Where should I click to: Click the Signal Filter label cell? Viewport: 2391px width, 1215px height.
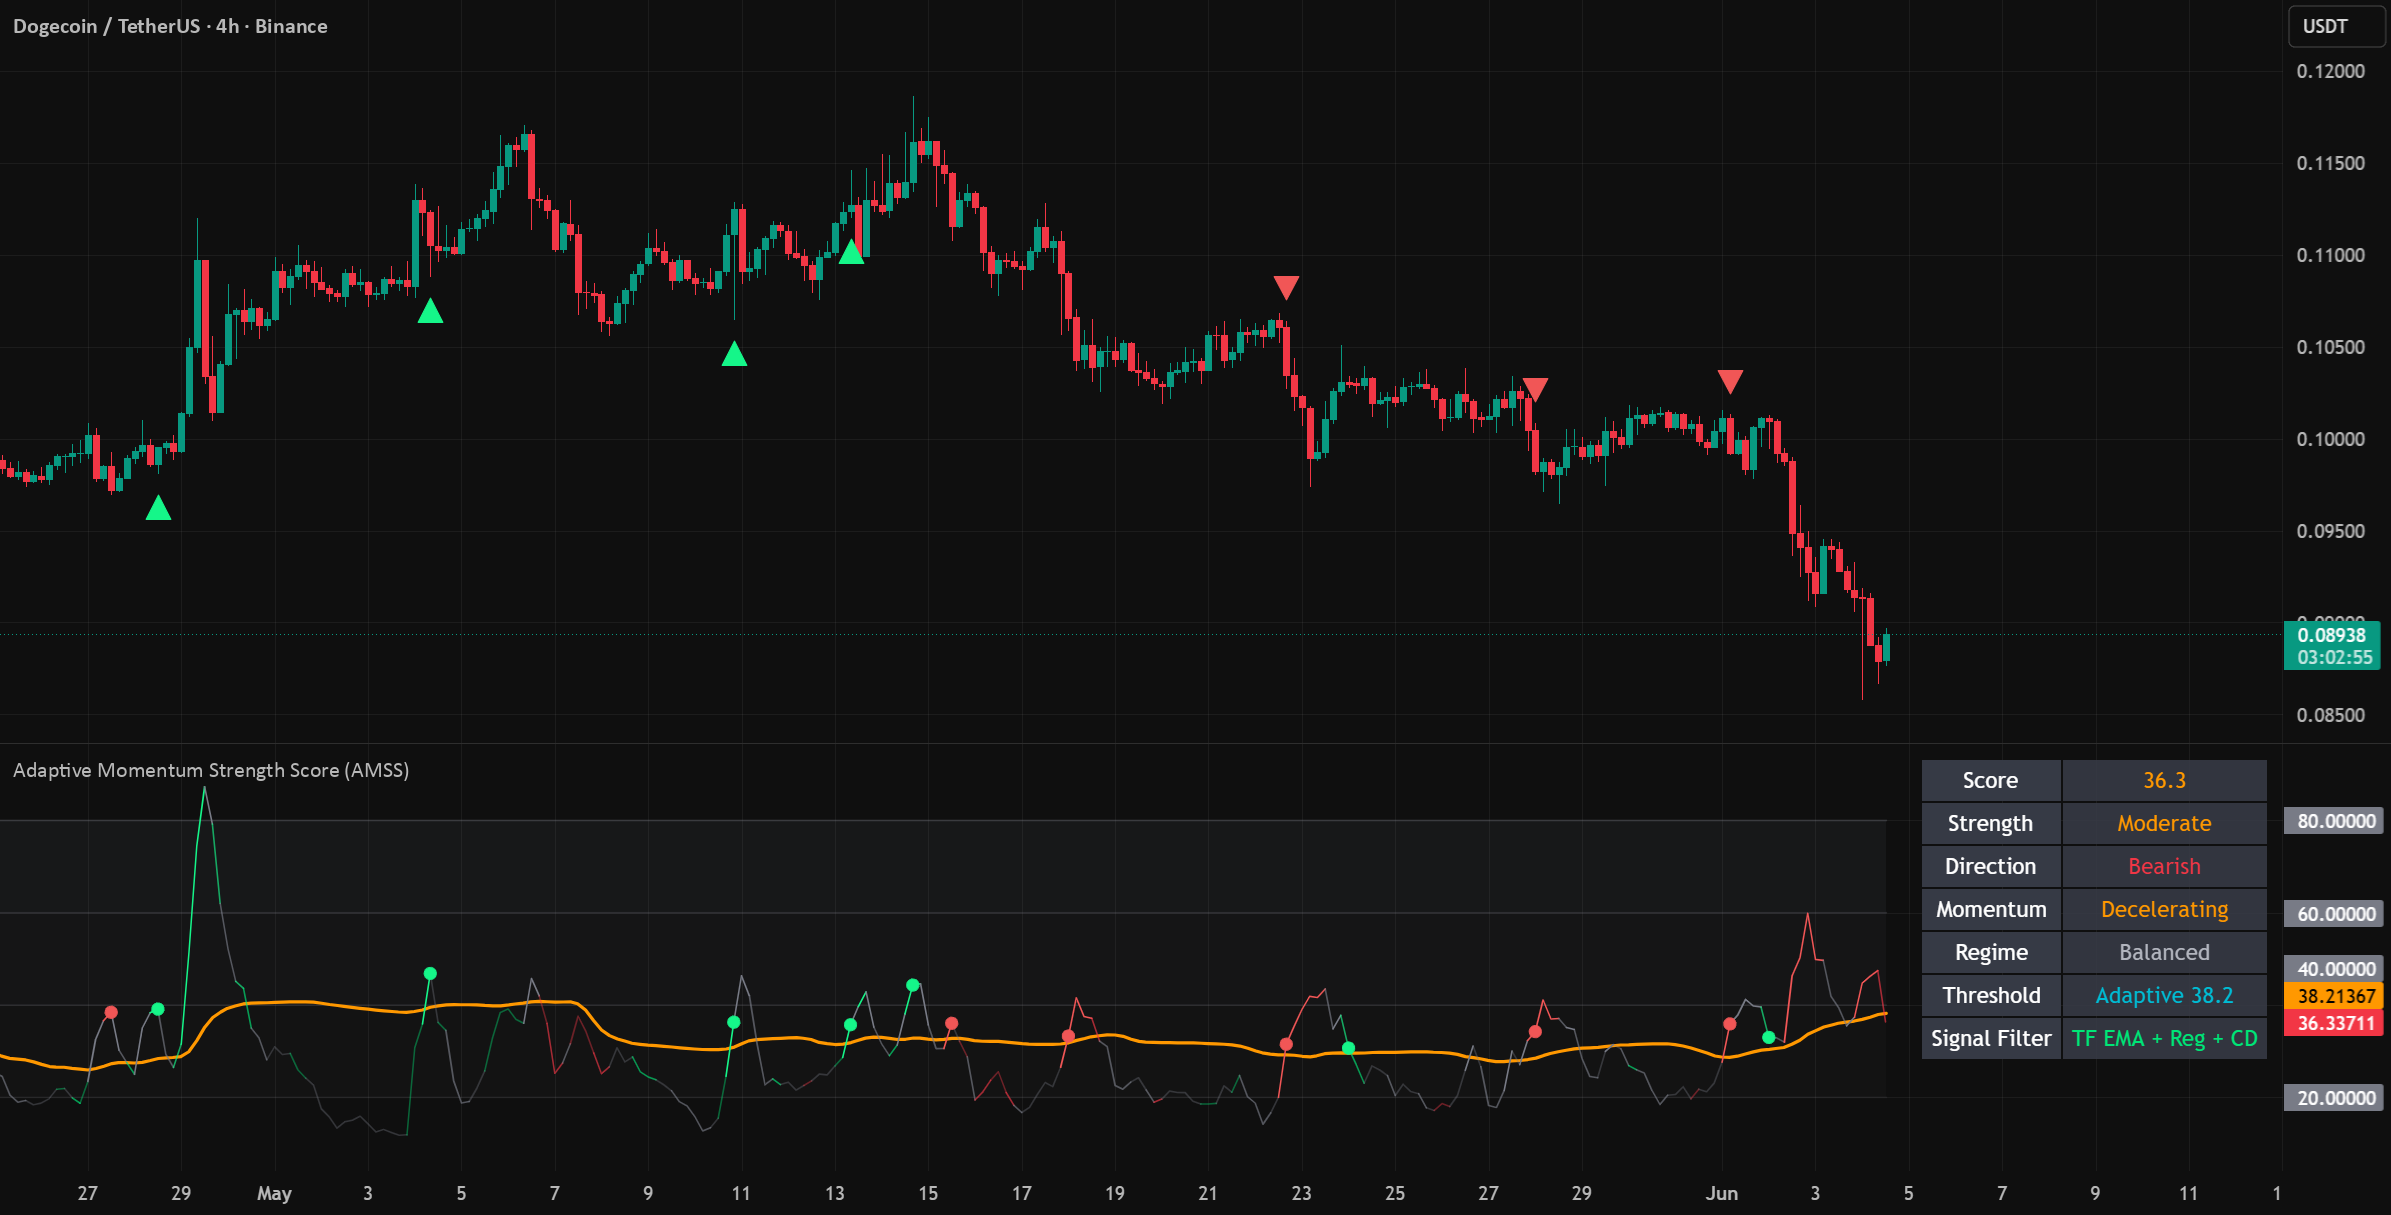pos(1990,1038)
